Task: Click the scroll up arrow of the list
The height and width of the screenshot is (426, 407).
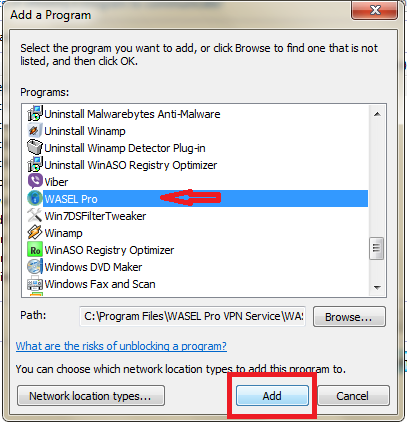Action: point(377,114)
